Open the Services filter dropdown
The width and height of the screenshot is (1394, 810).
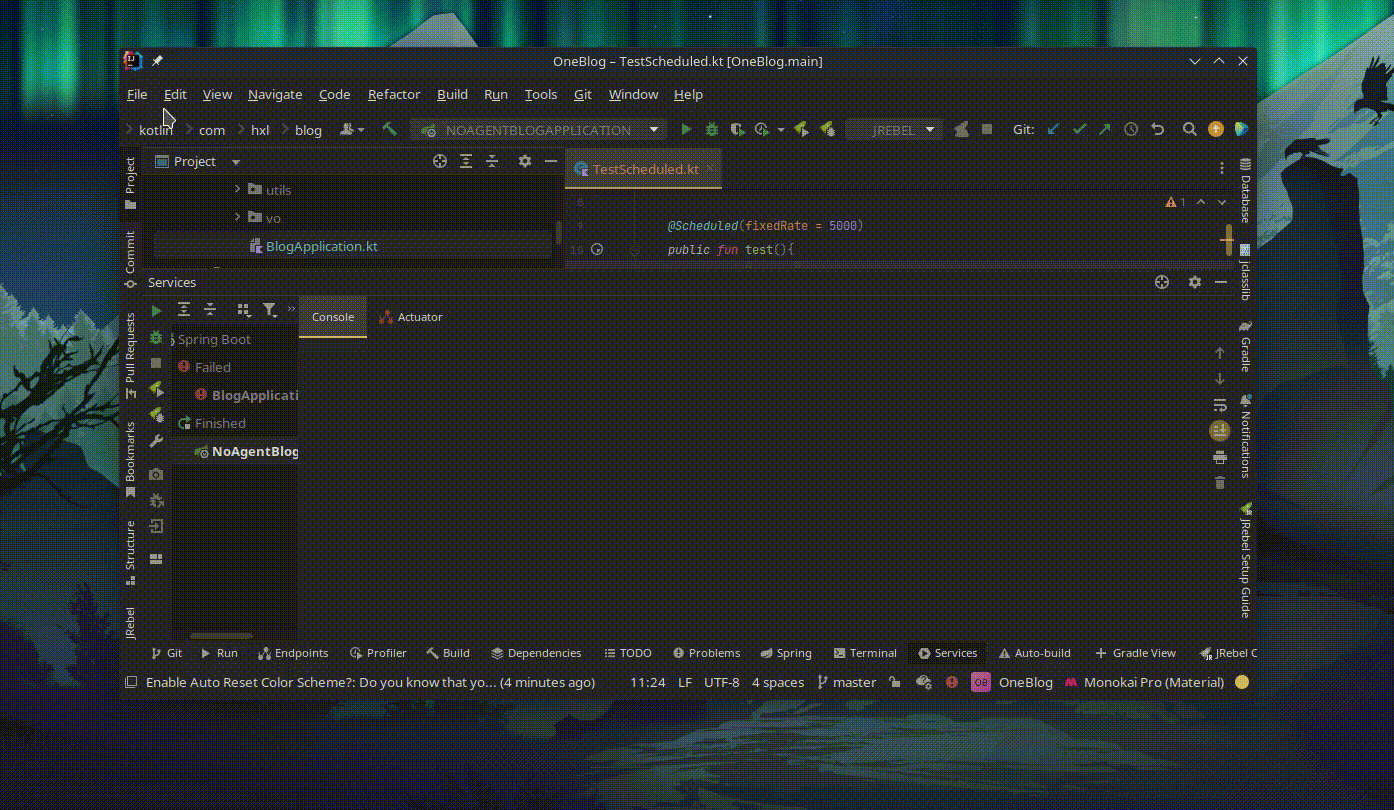coord(270,310)
